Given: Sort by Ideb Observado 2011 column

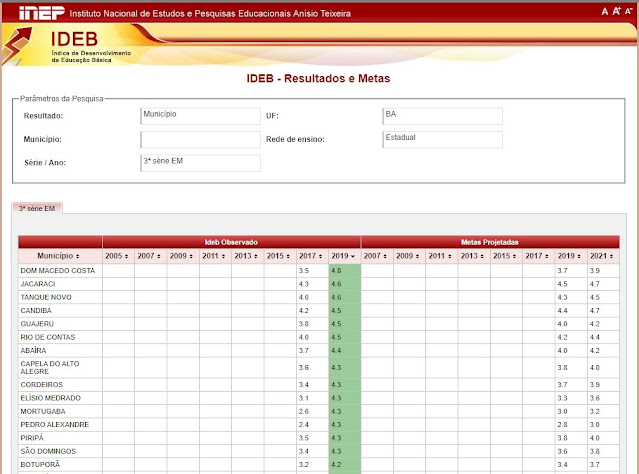Looking at the screenshot, I should 215,256.
